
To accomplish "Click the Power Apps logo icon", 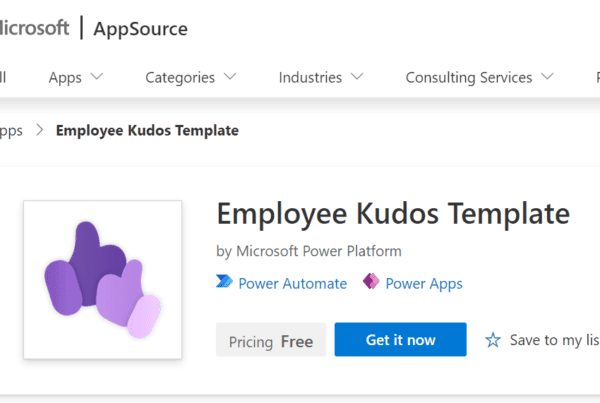I will (372, 283).
